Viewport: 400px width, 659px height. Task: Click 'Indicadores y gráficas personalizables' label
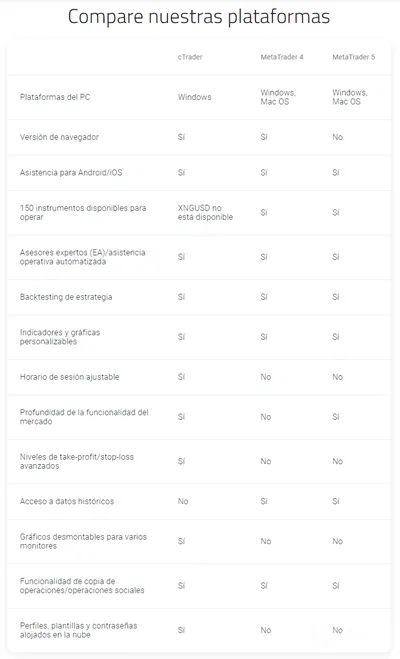pos(60,337)
